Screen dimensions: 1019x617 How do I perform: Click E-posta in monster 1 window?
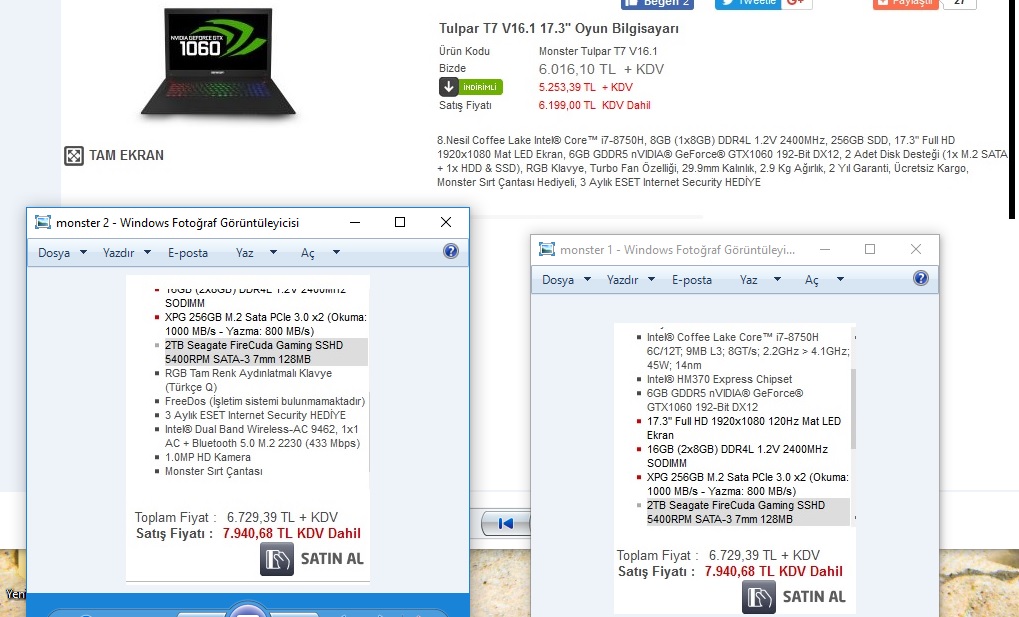(692, 280)
